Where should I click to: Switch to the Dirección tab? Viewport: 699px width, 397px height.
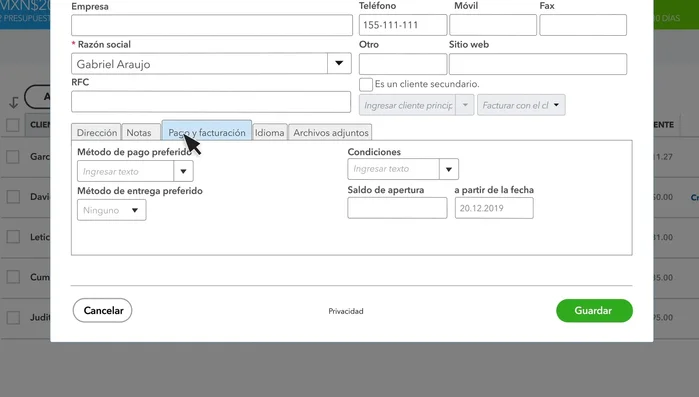(96, 132)
